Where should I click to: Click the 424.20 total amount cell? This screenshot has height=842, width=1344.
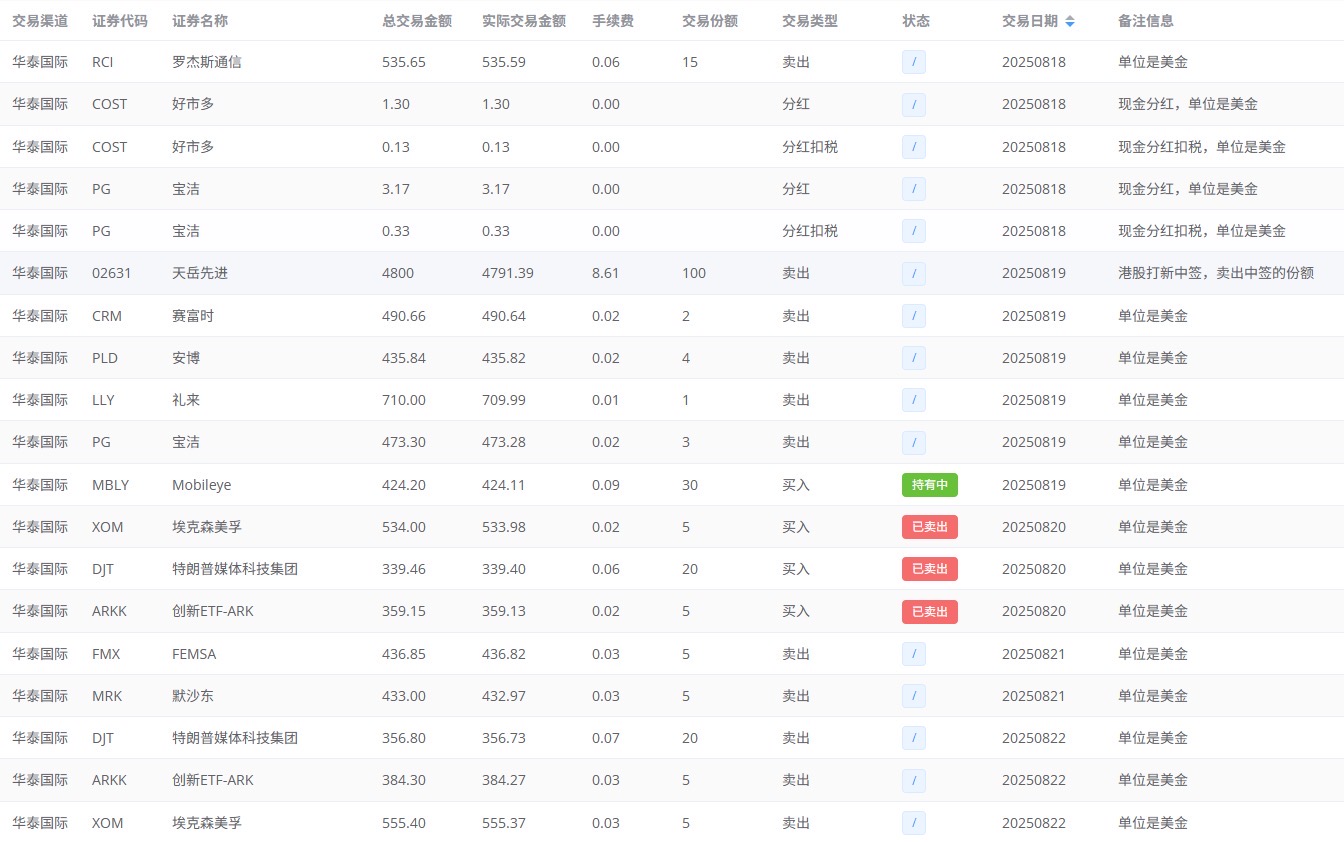(x=404, y=485)
